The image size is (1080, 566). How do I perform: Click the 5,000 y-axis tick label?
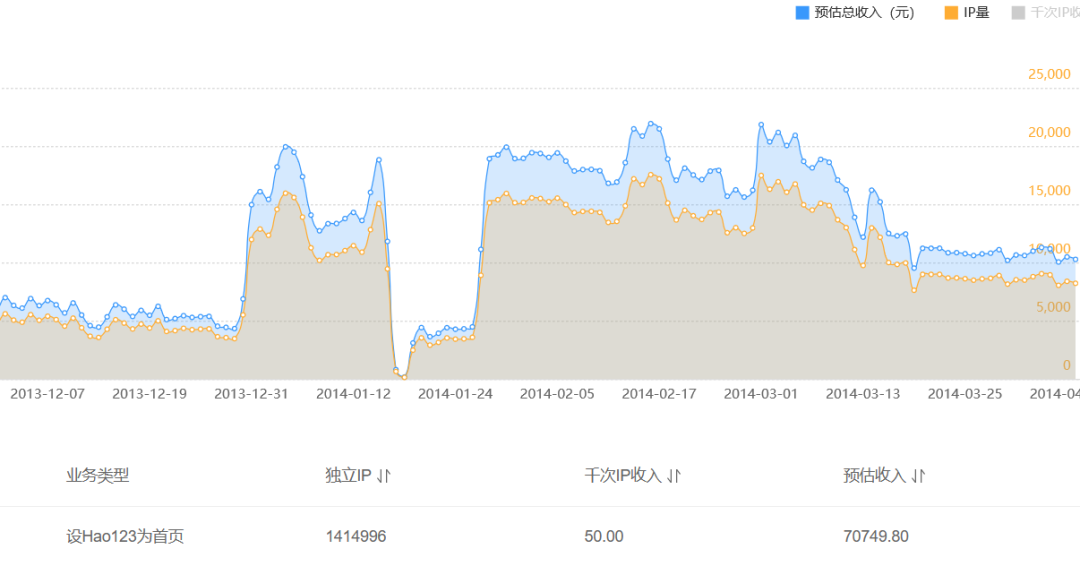coord(1053,307)
